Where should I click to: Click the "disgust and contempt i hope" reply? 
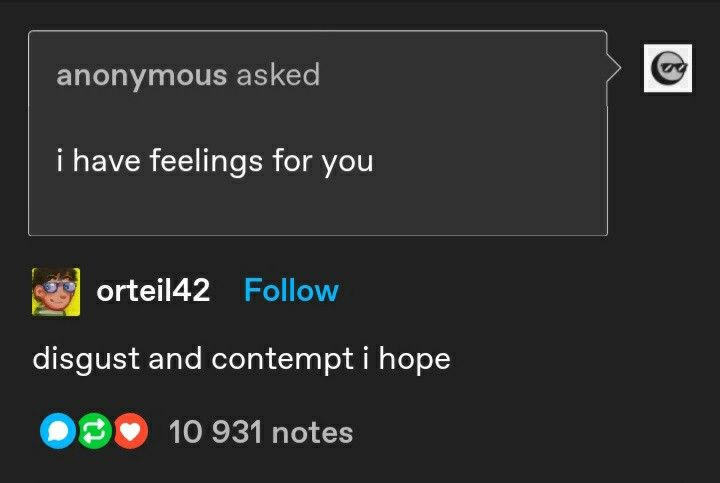[242, 360]
